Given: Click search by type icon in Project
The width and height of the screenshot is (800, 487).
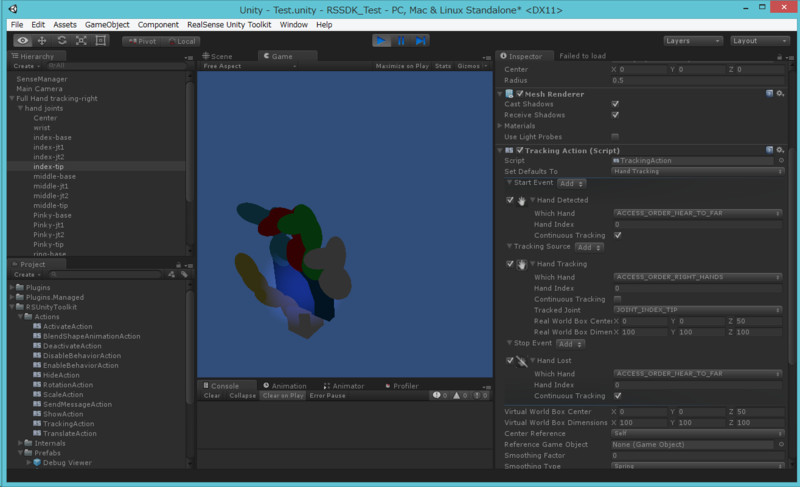Looking at the screenshot, I should coord(171,274).
